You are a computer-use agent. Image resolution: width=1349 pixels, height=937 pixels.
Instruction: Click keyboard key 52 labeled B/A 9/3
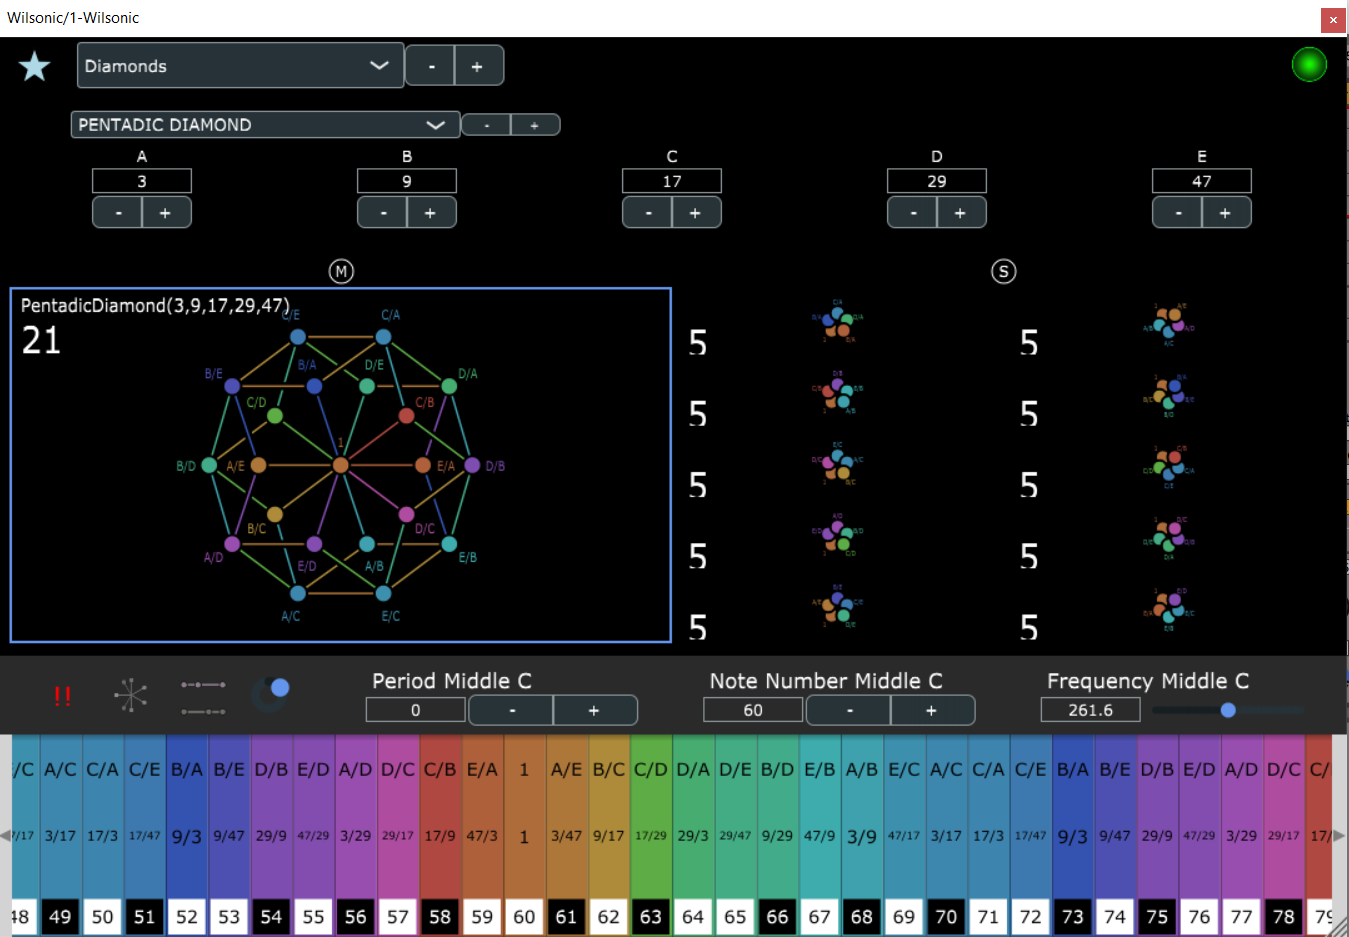(187, 835)
